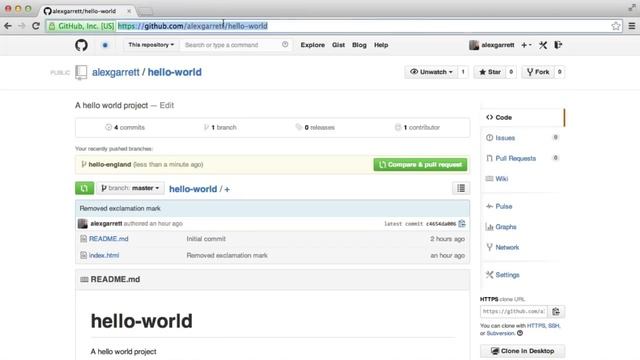Open Settings in sidebar
Image resolution: width=640 pixels, height=360 pixels.
click(x=507, y=275)
